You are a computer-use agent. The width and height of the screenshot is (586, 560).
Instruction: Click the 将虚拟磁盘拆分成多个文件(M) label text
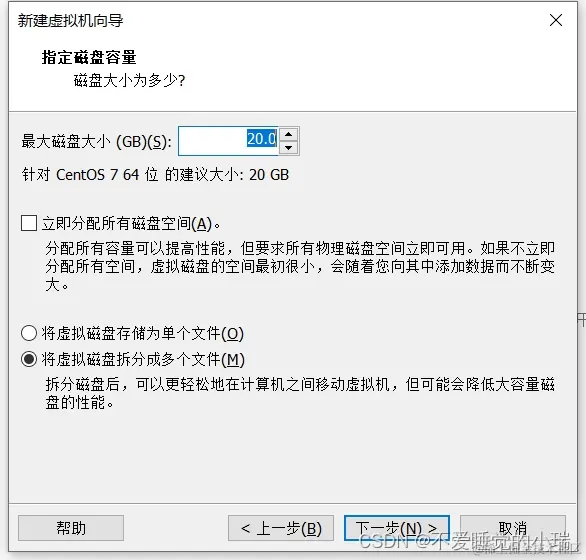coord(143,360)
